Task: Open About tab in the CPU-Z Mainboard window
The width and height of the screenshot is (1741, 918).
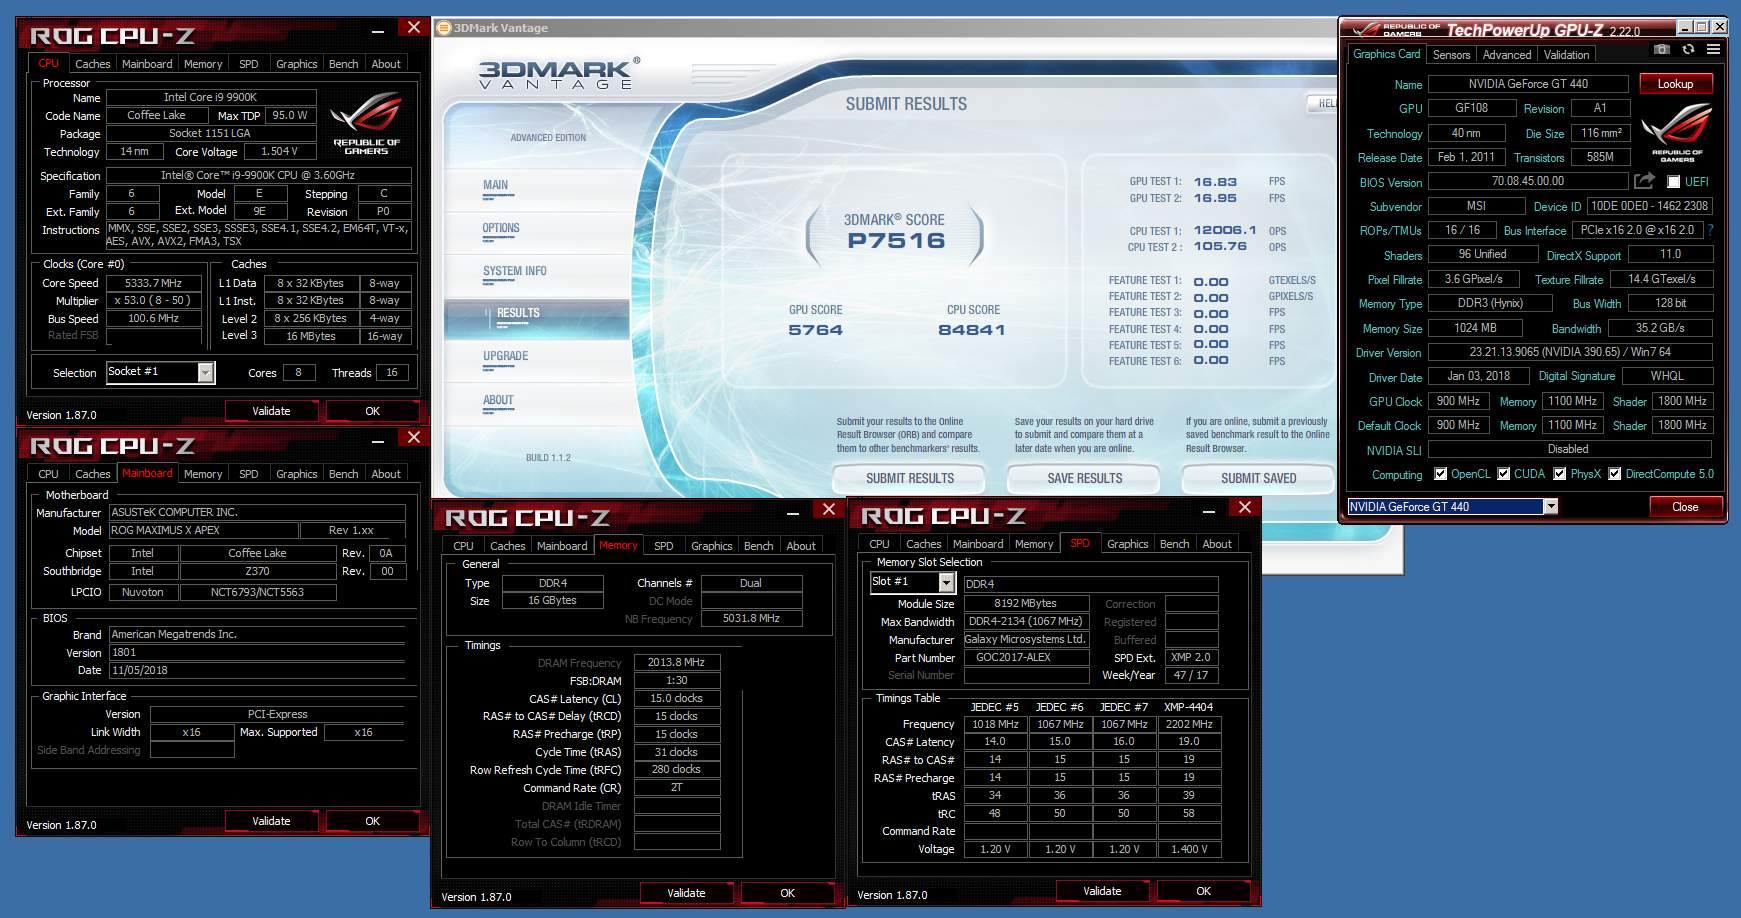Action: 385,474
